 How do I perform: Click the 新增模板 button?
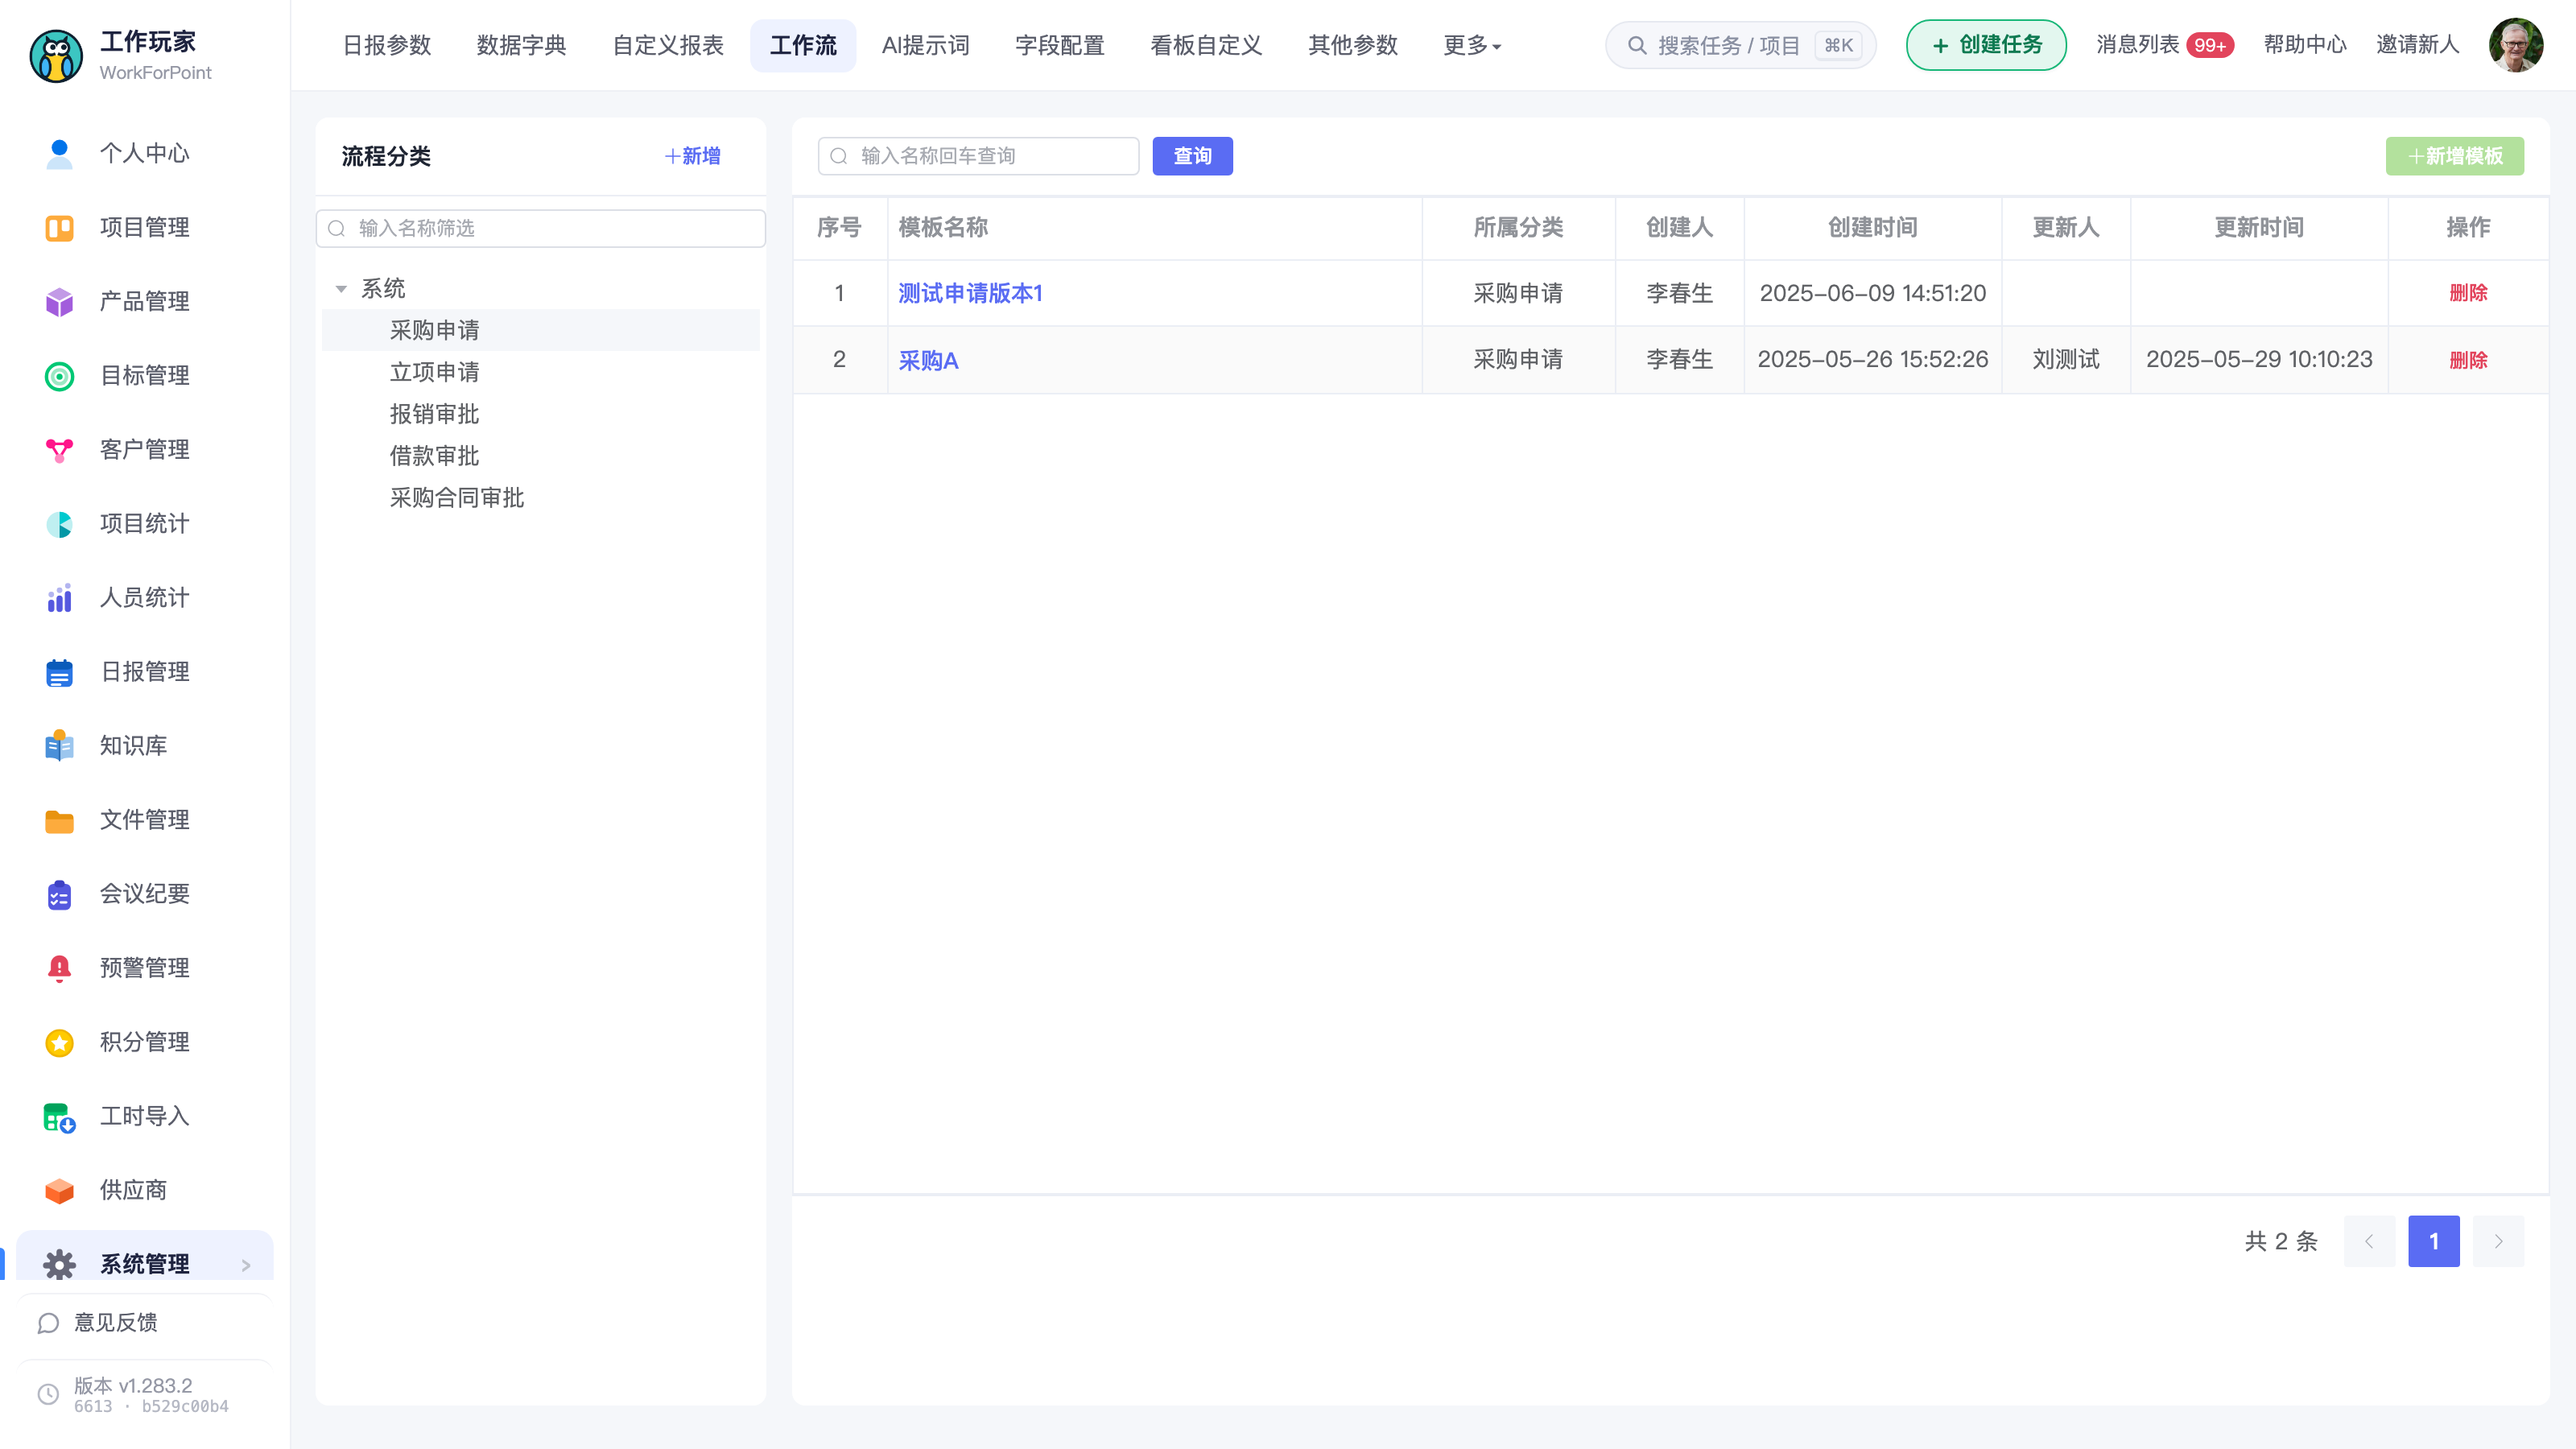pyautogui.click(x=2454, y=156)
